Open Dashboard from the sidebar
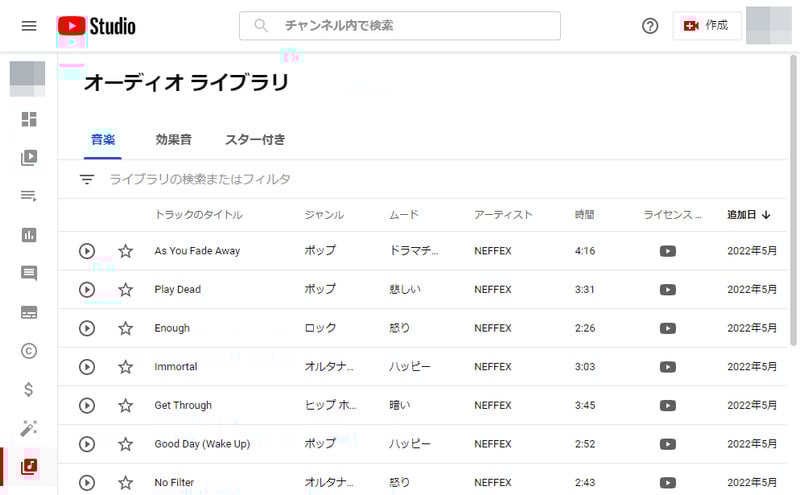Viewport: 800px width, 495px height. [29, 119]
